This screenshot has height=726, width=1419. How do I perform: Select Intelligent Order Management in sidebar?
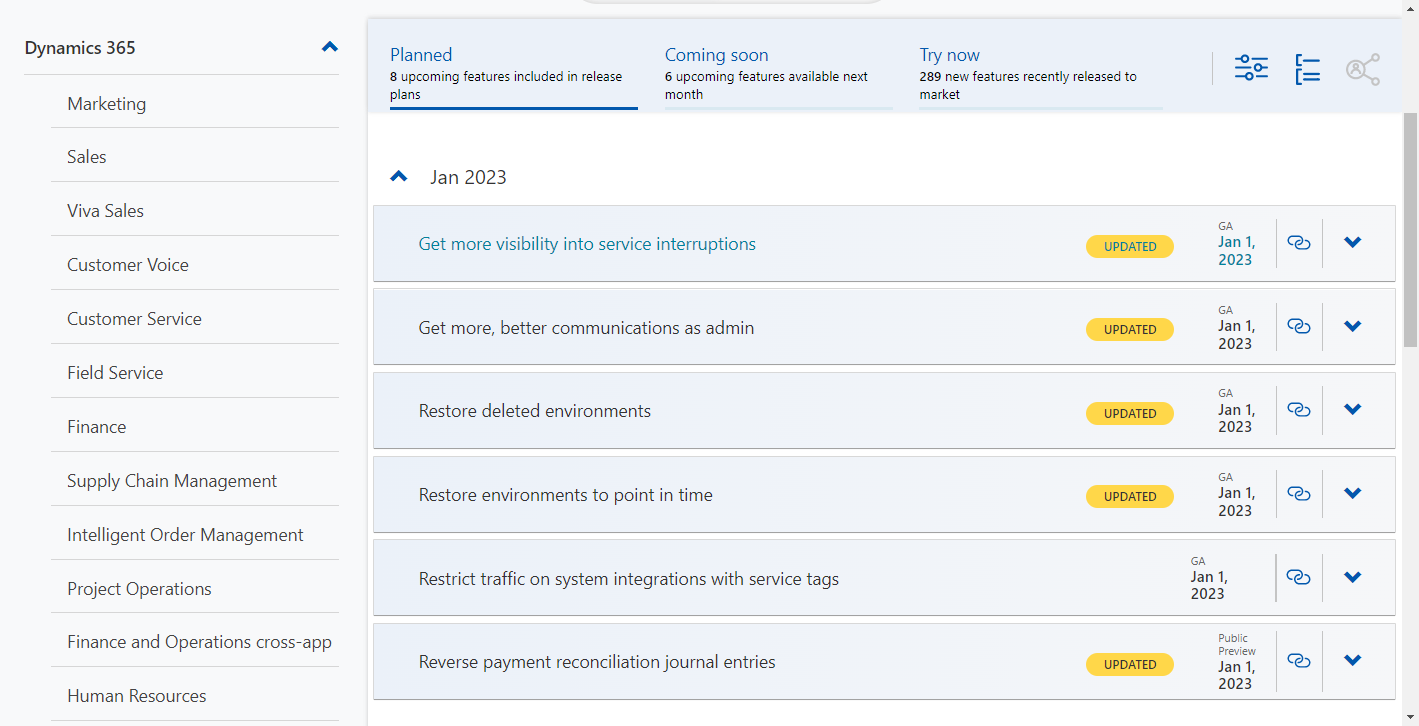(184, 534)
